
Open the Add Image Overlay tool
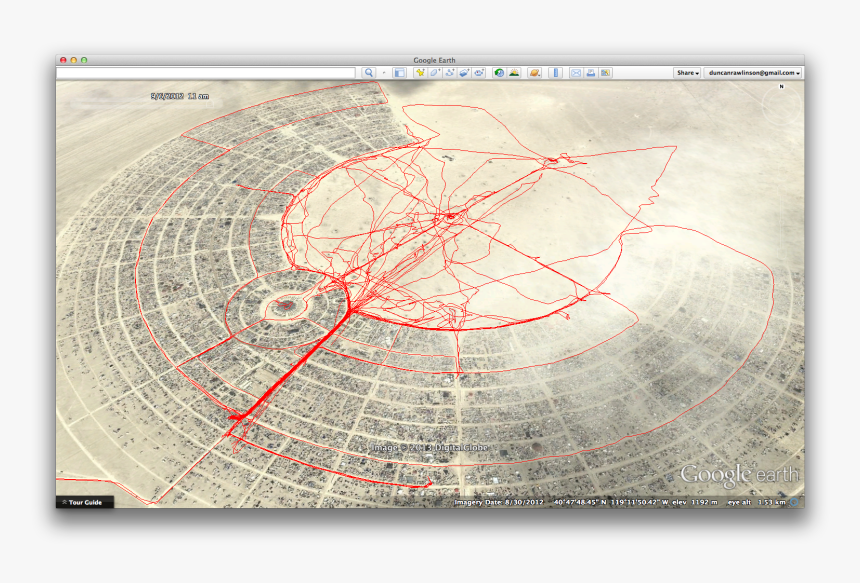[x=464, y=72]
